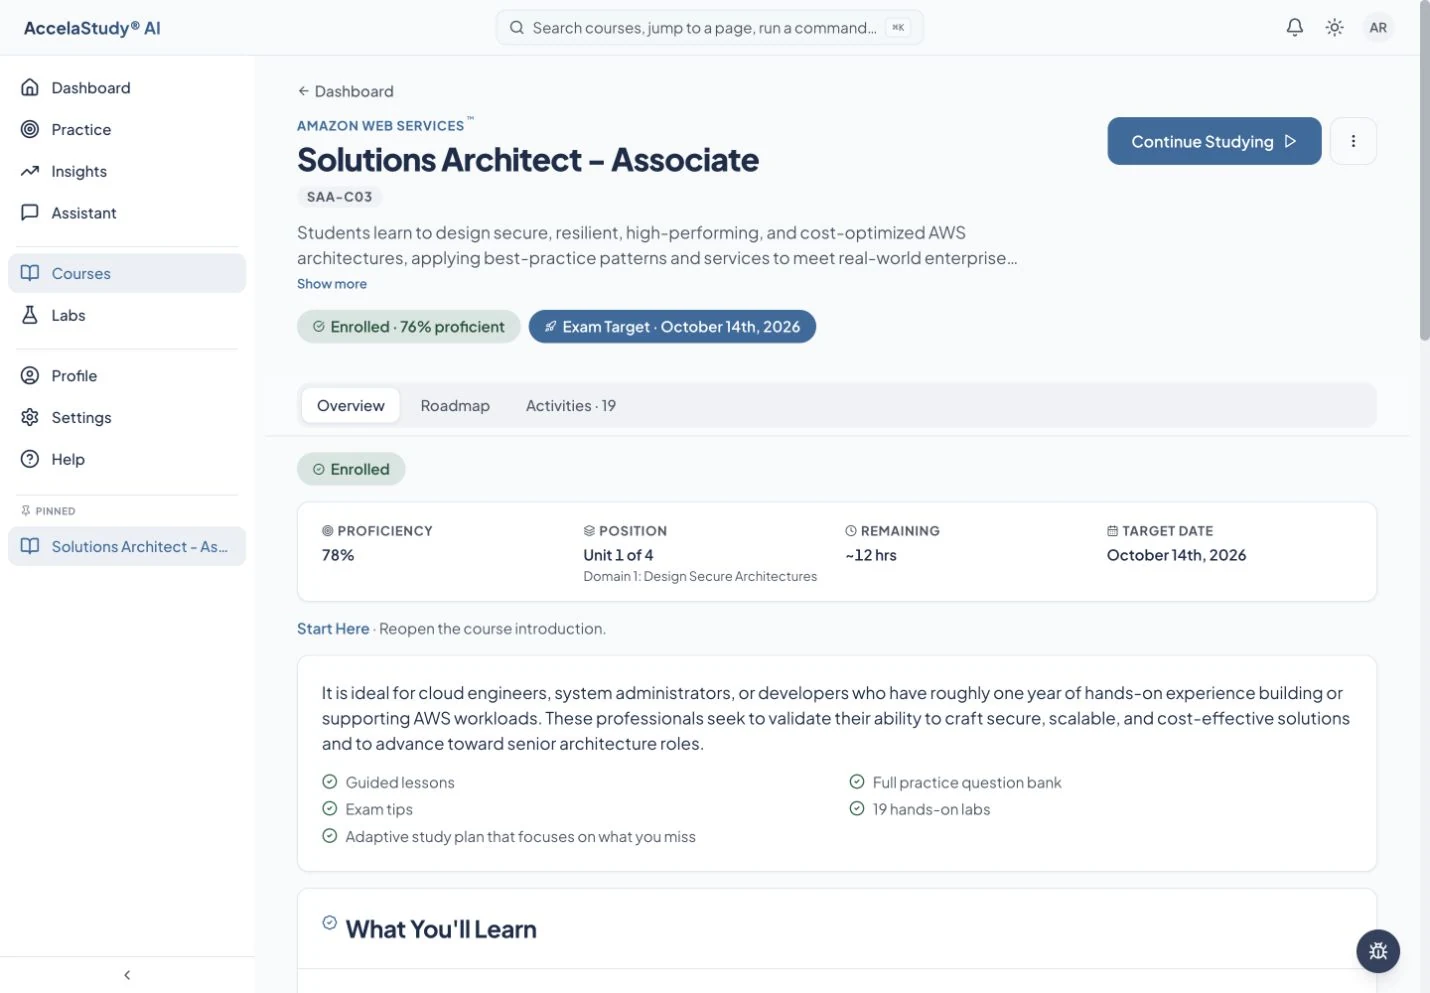This screenshot has width=1430, height=993.
Task: Collapse the sidebar with the chevron
Action: (x=127, y=975)
